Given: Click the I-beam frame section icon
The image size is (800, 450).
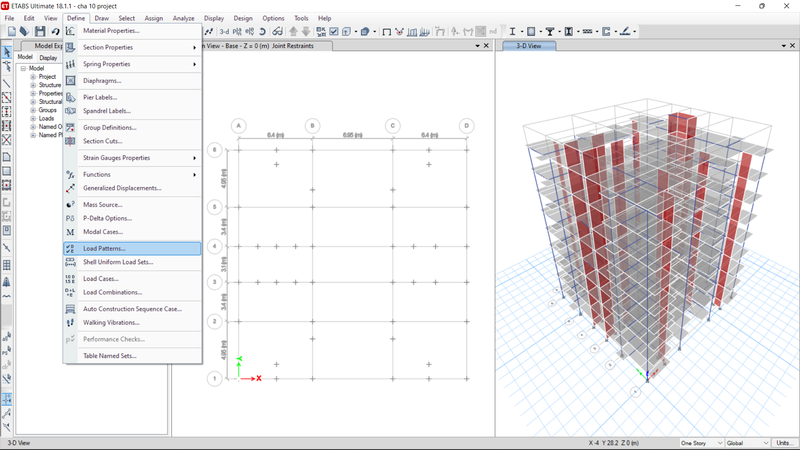Looking at the screenshot, I should [512, 32].
